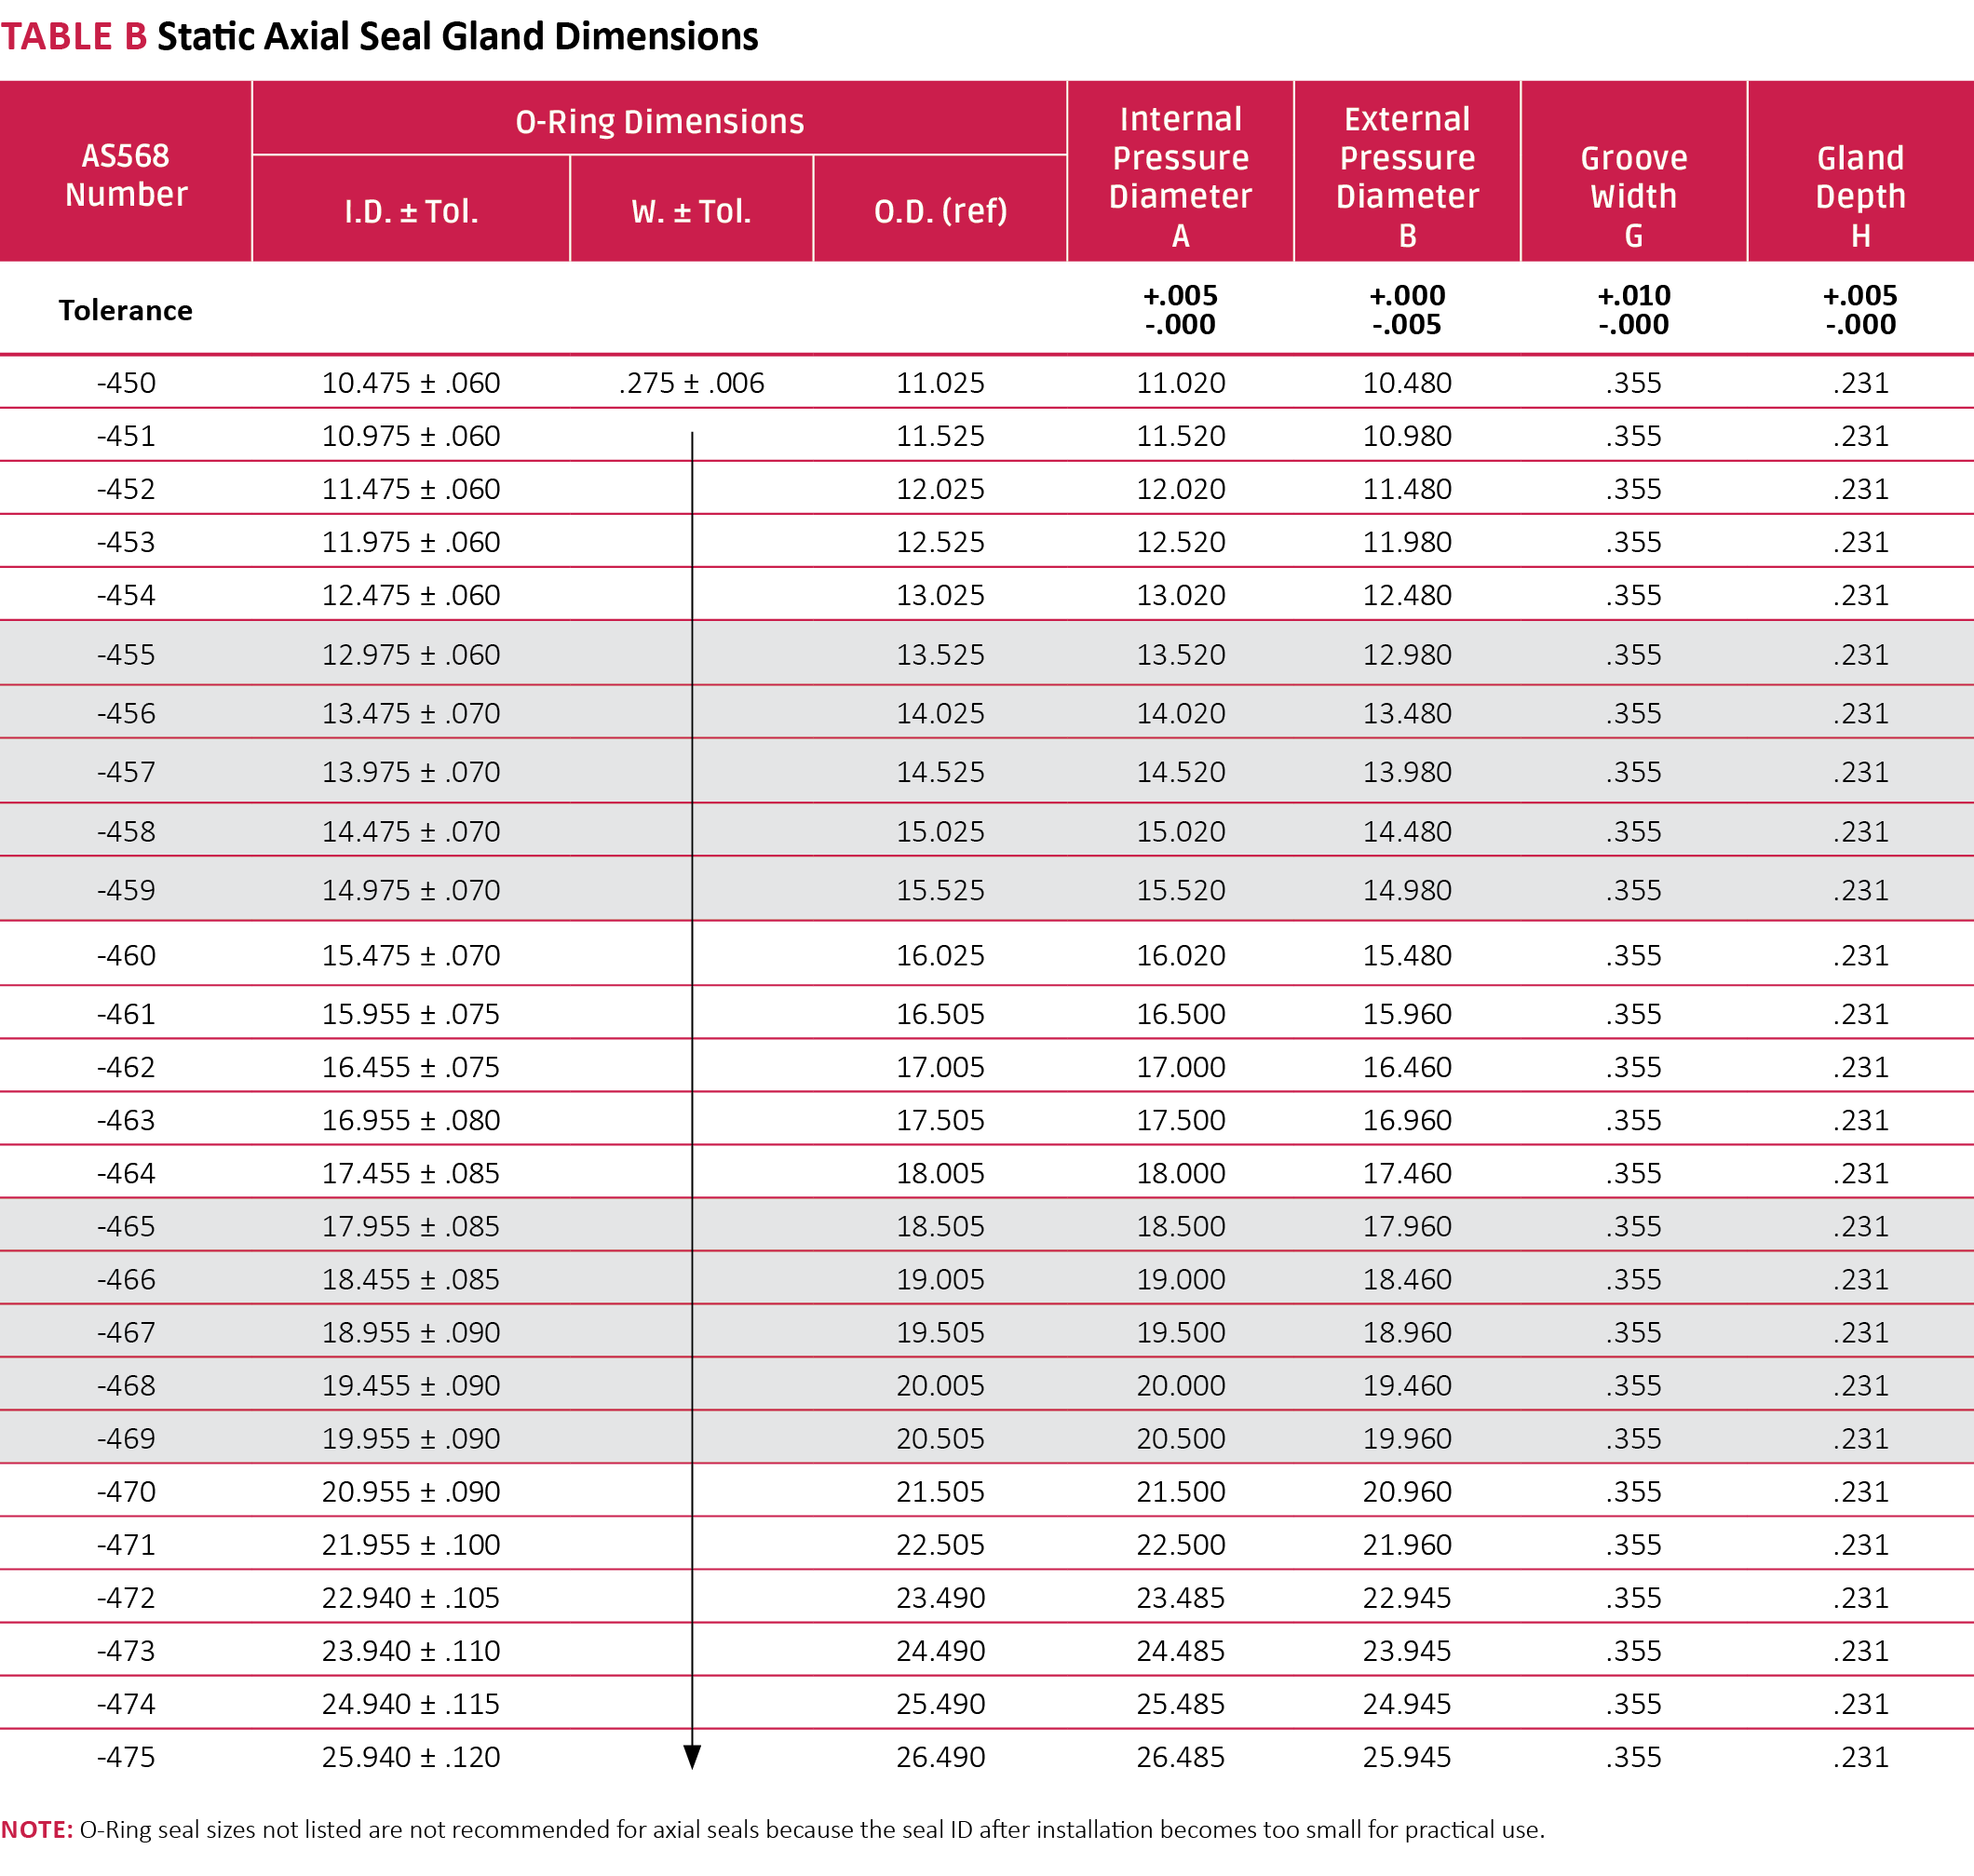Select the I.D. ± Tol. column header

411,211
